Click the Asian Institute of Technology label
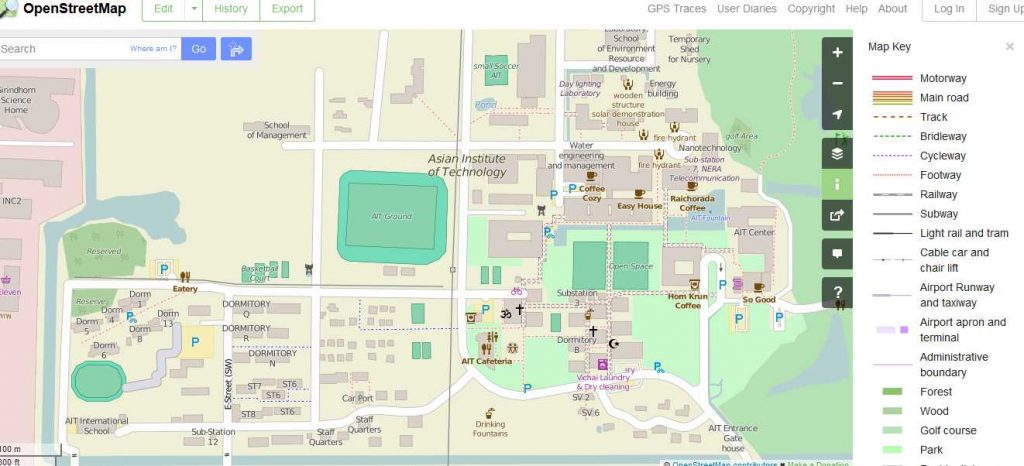Viewport: 1024px width, 466px height. pyautogui.click(x=467, y=166)
